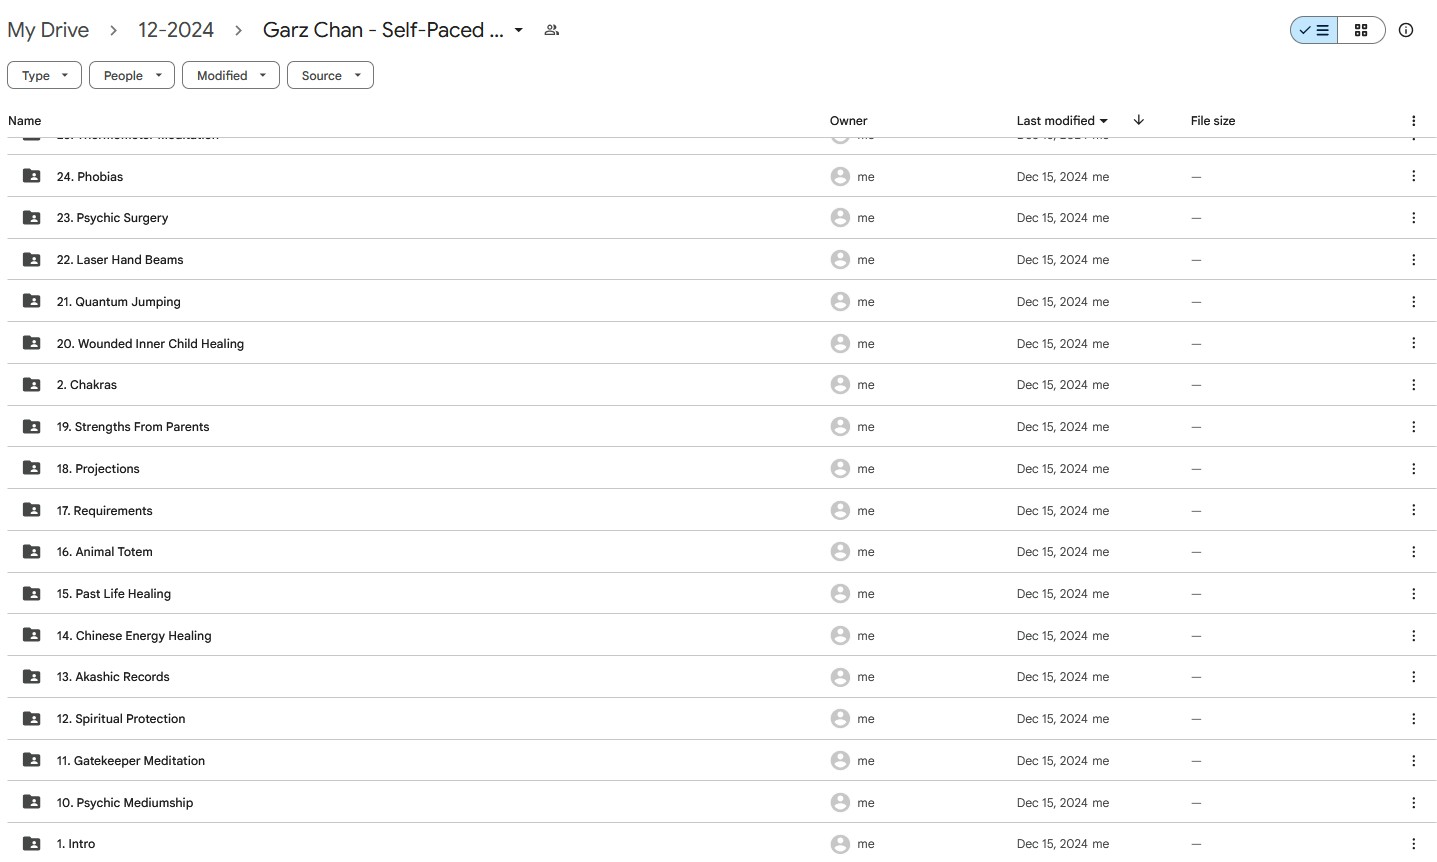This screenshot has height=862, width=1437.
Task: Open the Modified filter dropdown
Action: (231, 75)
